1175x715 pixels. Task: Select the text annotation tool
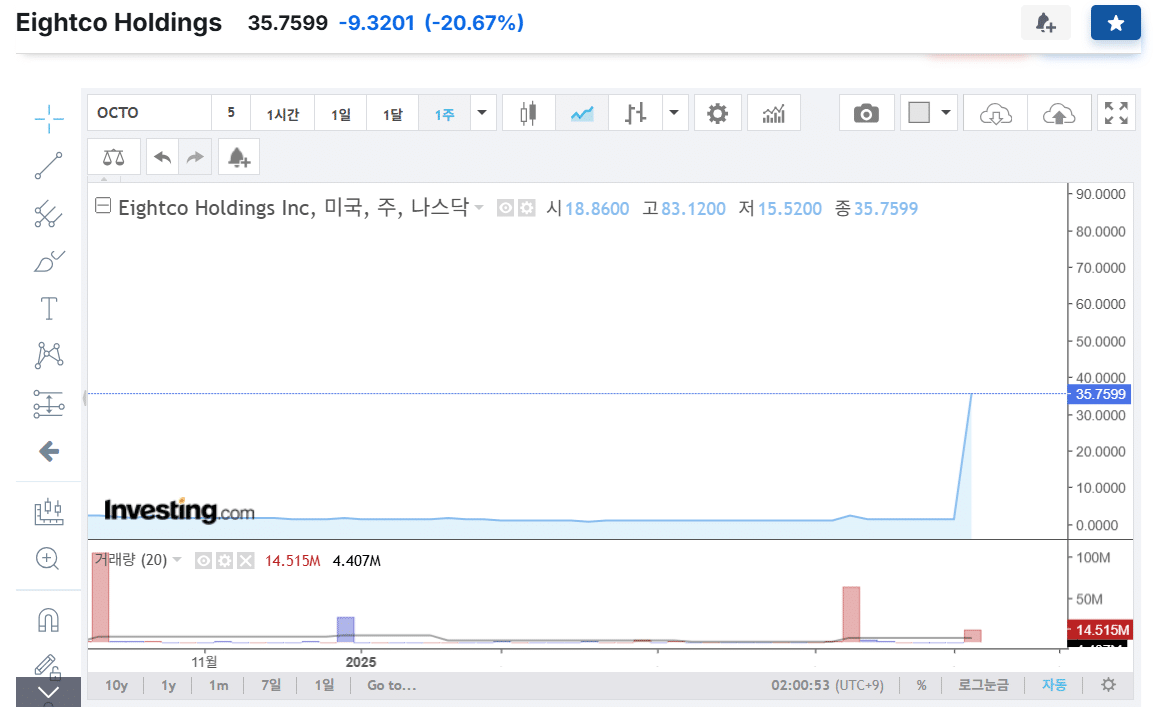[x=48, y=308]
